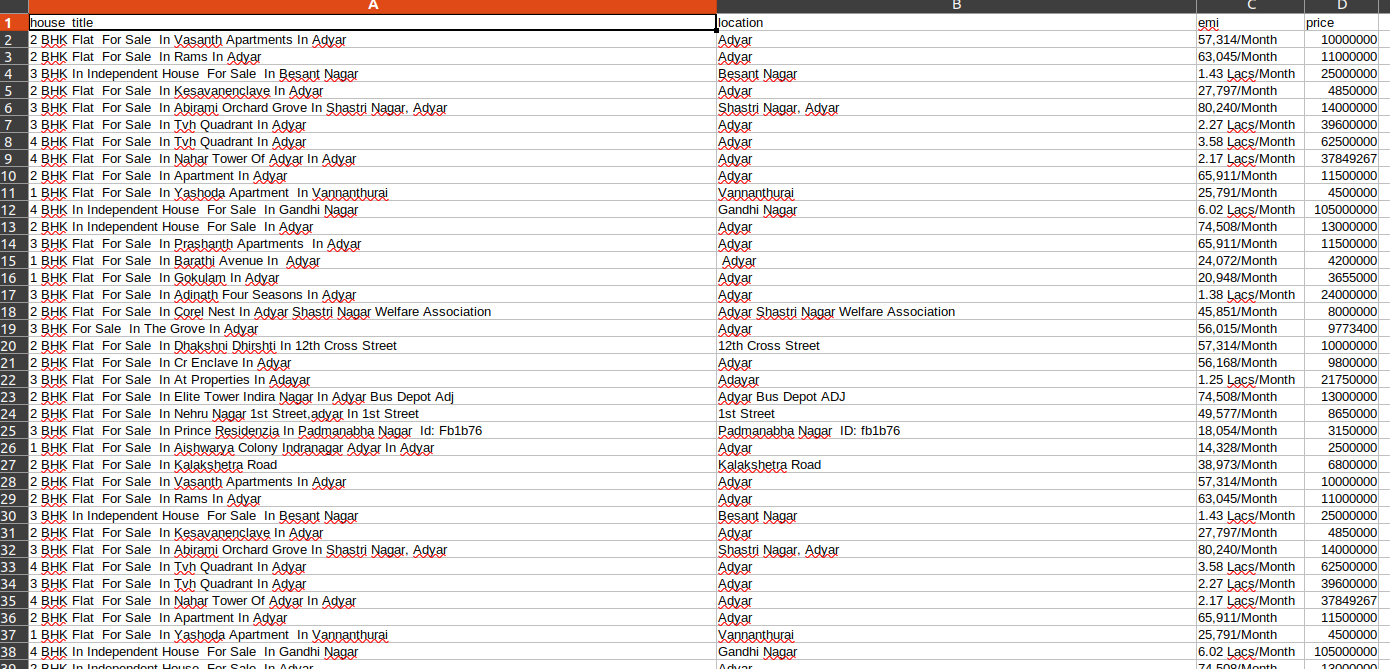1390x669 pixels.
Task: Click location cell 'Kalakshetra Road' in column B
Action: (x=956, y=464)
